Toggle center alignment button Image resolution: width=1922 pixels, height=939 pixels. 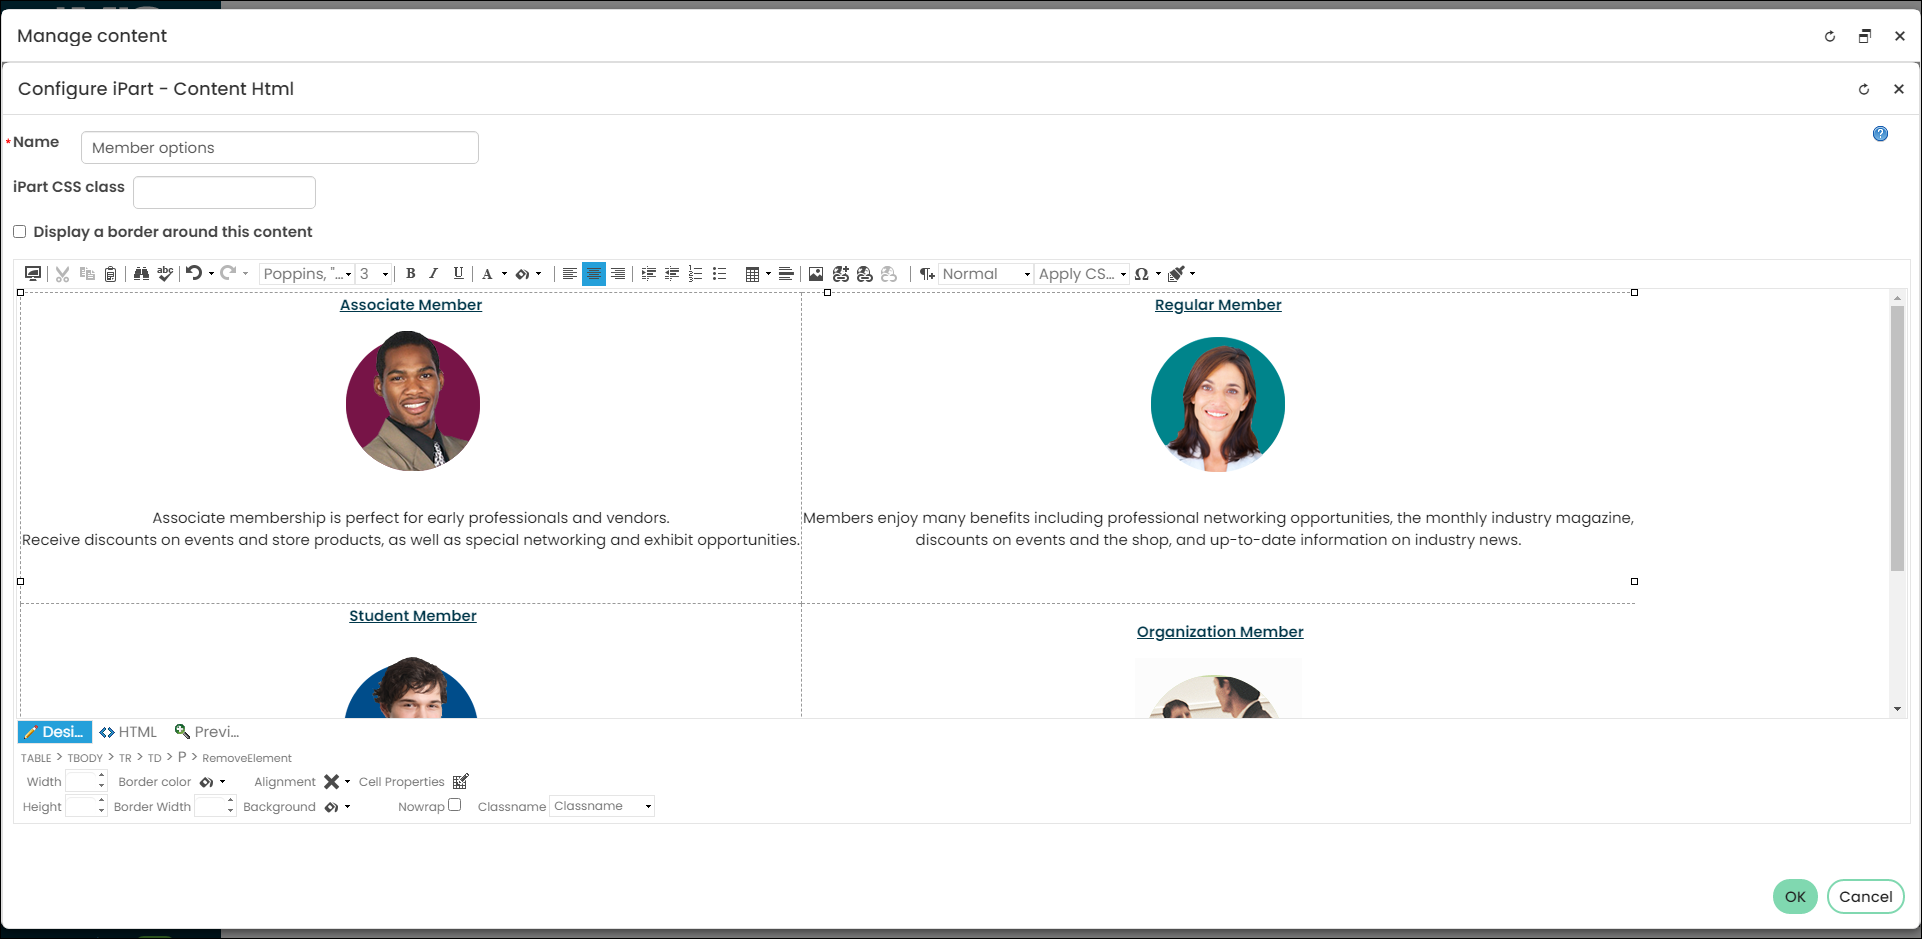click(594, 274)
